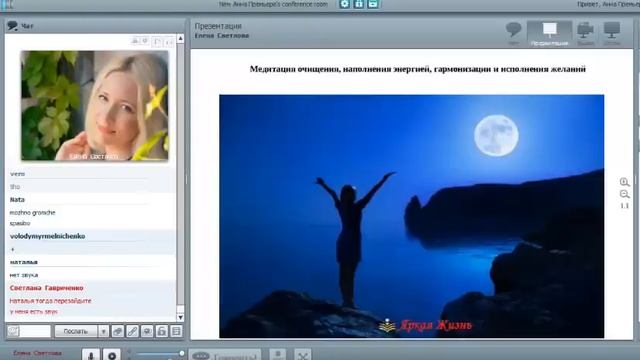Open the emoticon picker in chat input

[13, 331]
